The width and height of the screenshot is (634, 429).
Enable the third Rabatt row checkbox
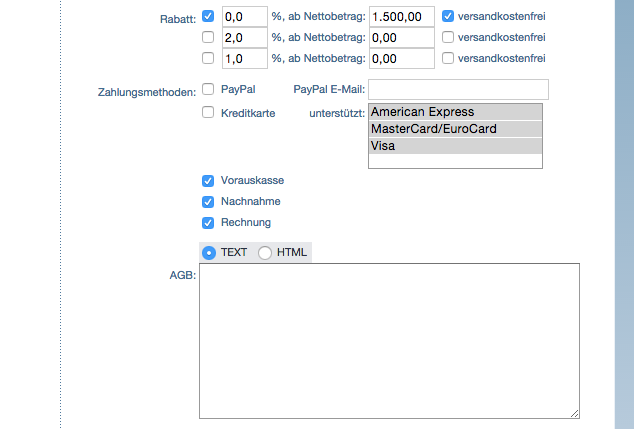click(x=208, y=58)
